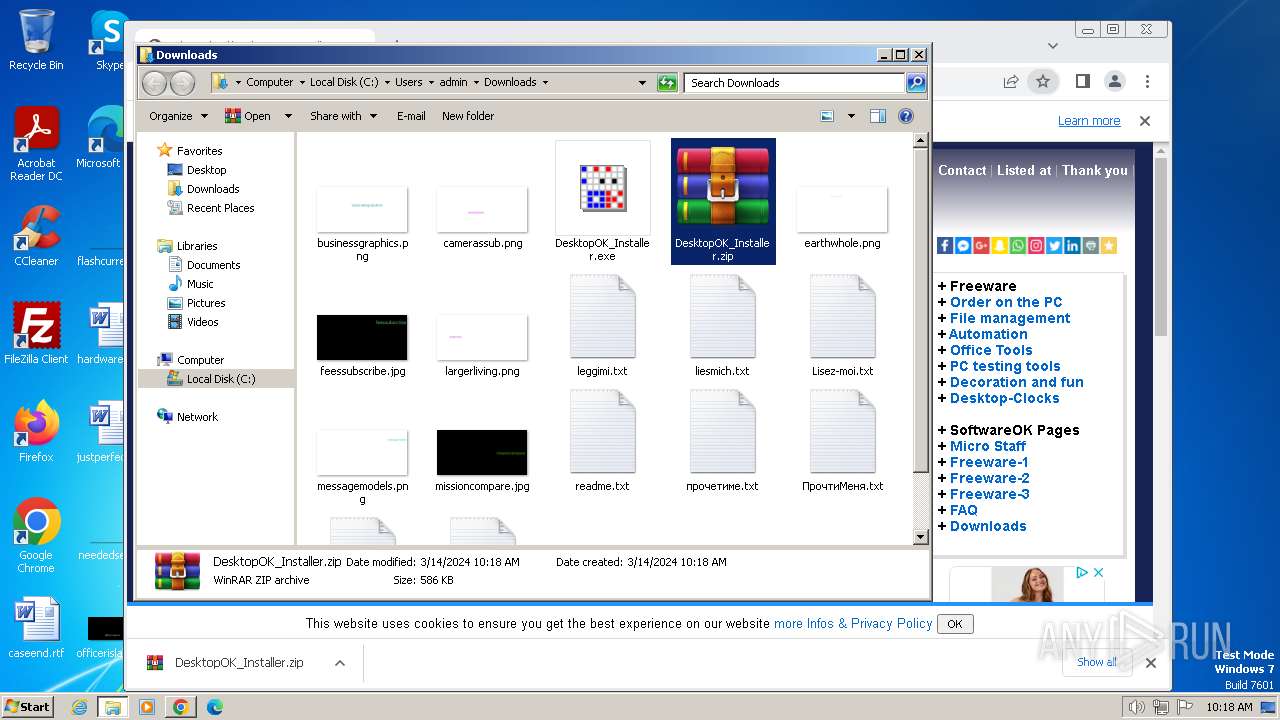The width and height of the screenshot is (1280, 720).
Task: Click the Start button on taskbar
Action: (28, 706)
